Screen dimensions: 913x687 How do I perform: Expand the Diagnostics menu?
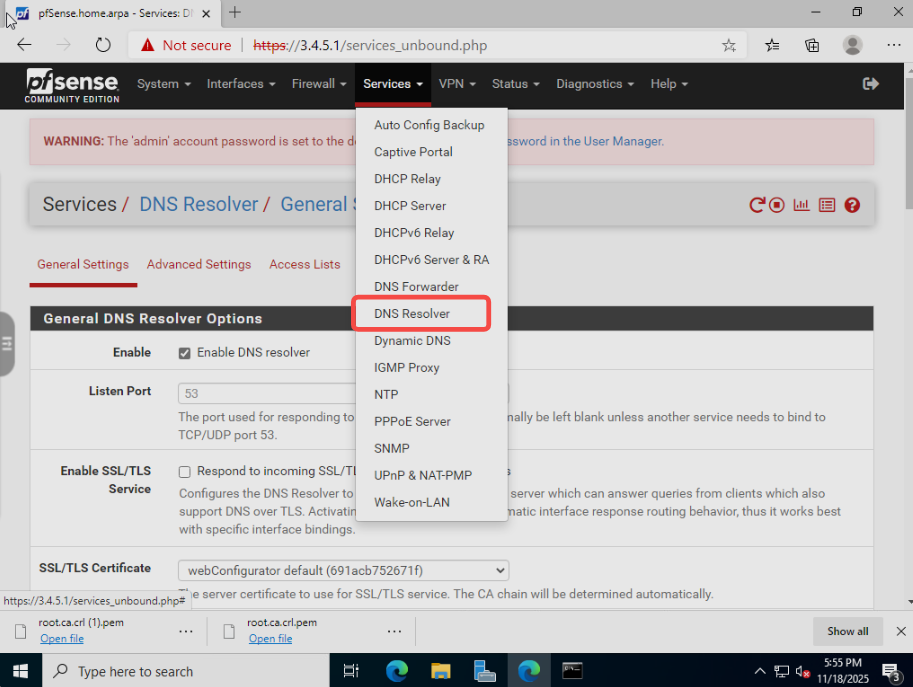click(594, 84)
